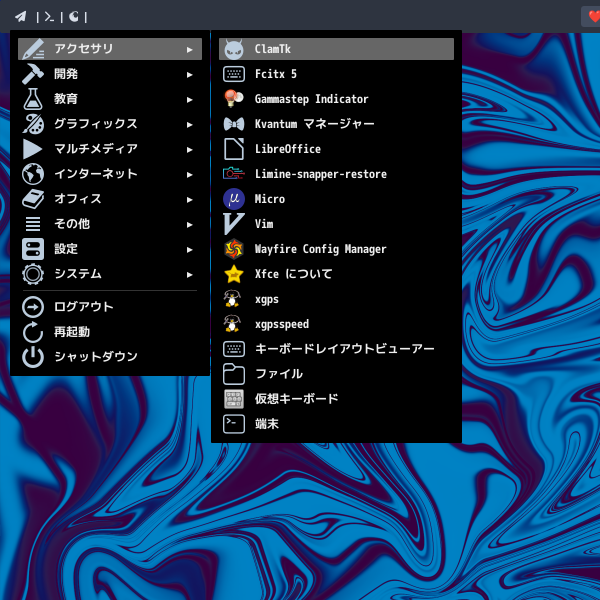Click the Kvantum bow tie icon
The image size is (600, 600).
[234, 124]
